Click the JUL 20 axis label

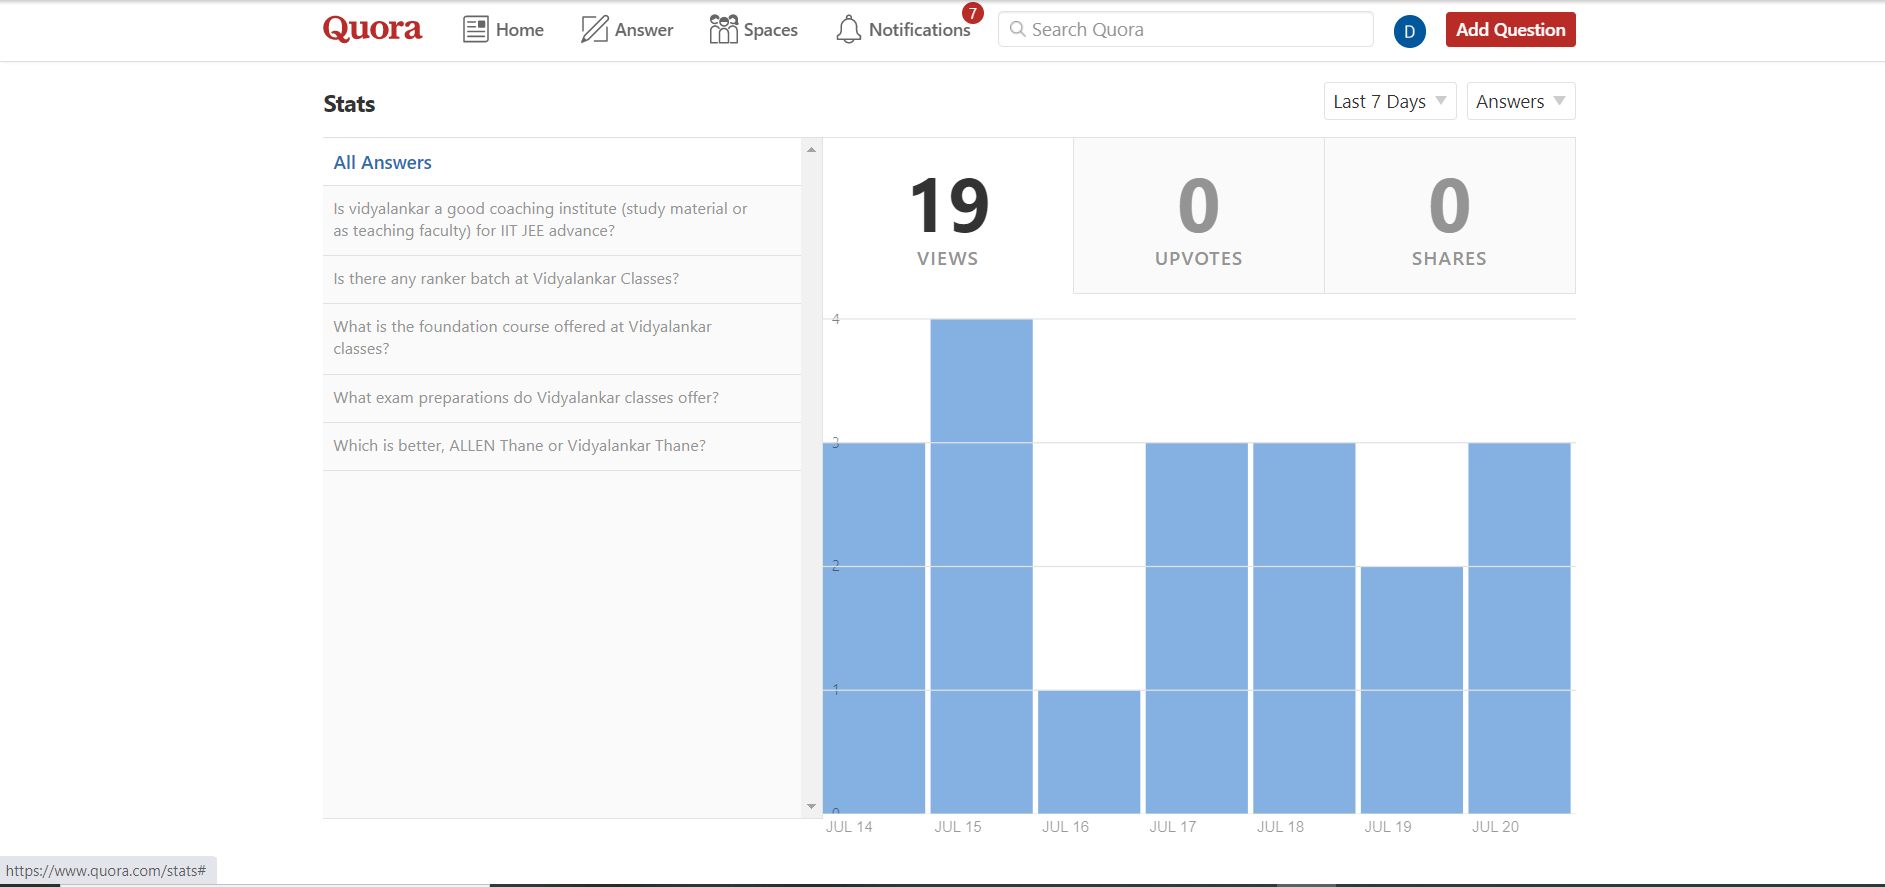click(x=1495, y=827)
